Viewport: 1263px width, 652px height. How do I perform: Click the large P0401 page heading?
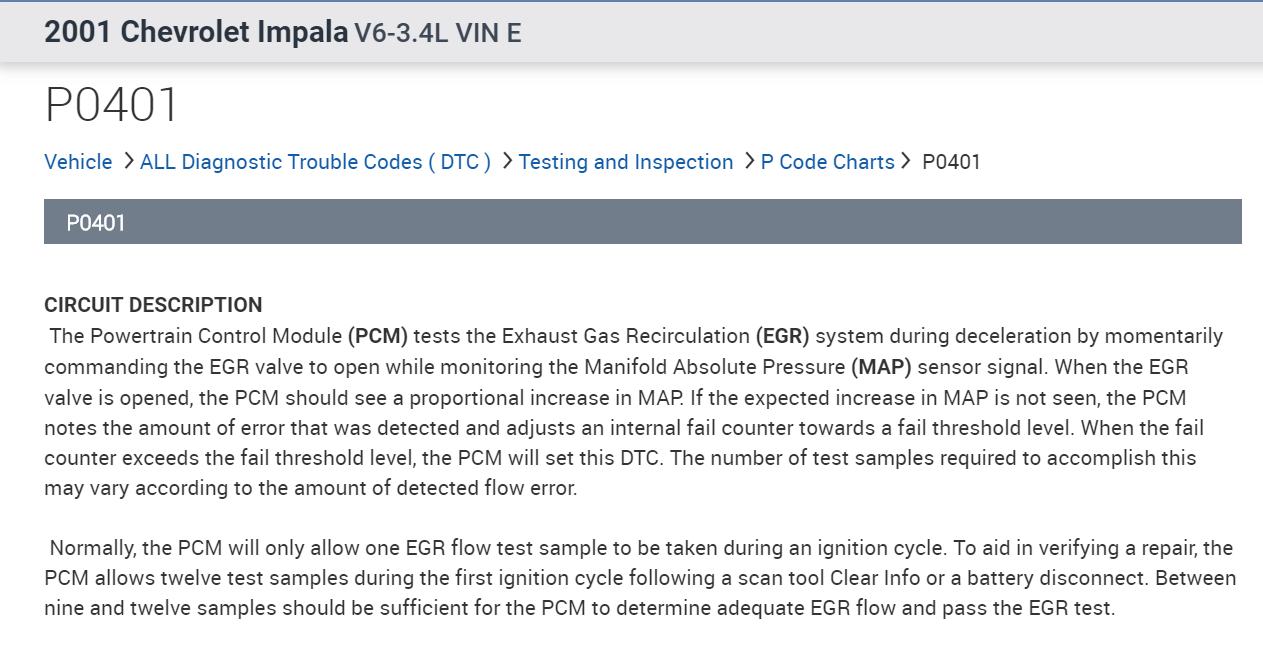tap(112, 105)
